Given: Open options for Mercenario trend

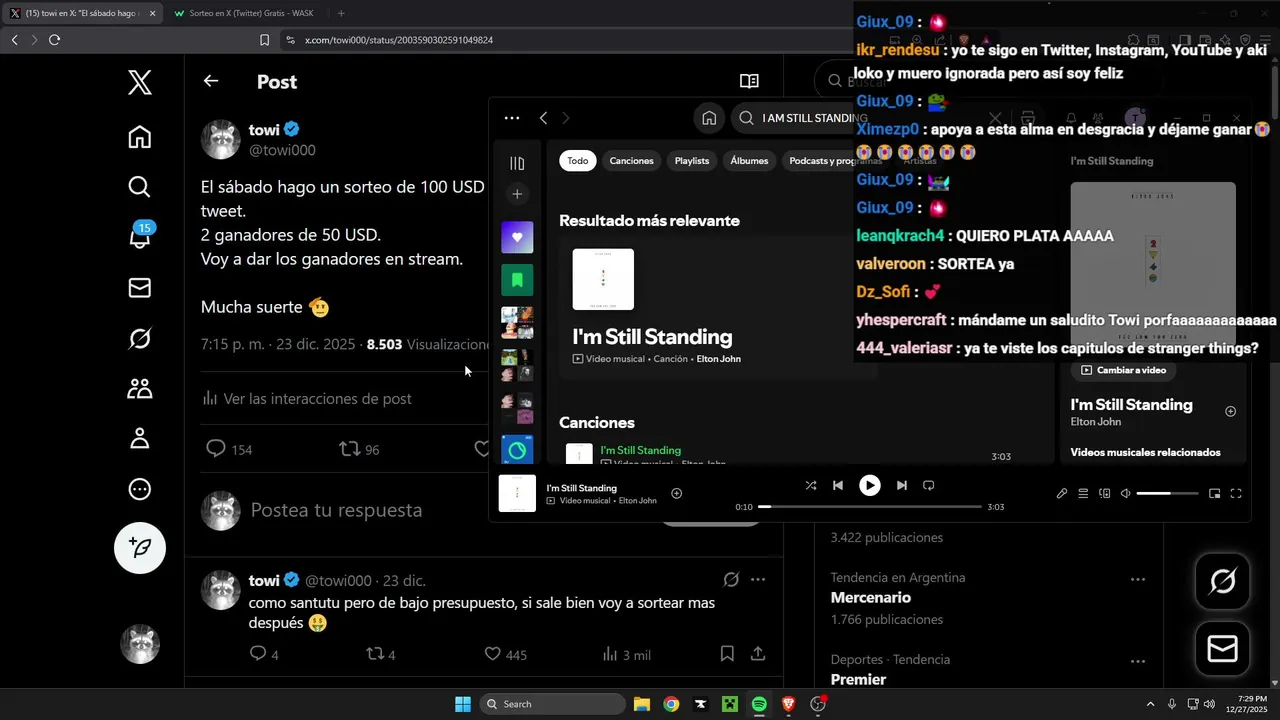Looking at the screenshot, I should (1138, 579).
